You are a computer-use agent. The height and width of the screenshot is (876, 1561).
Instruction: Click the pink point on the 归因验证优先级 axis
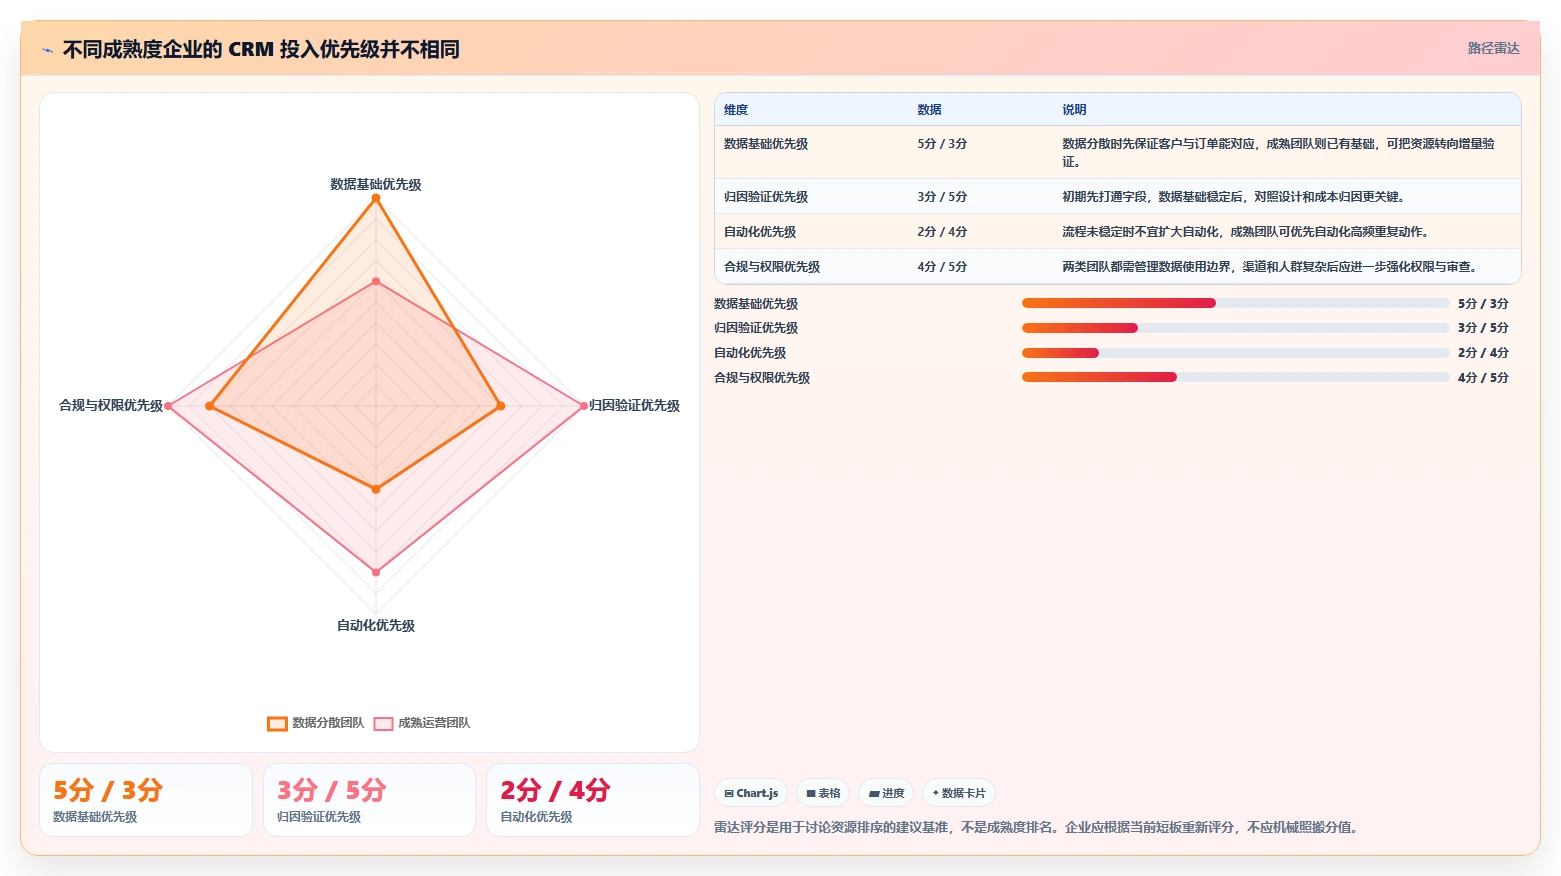pos(584,406)
